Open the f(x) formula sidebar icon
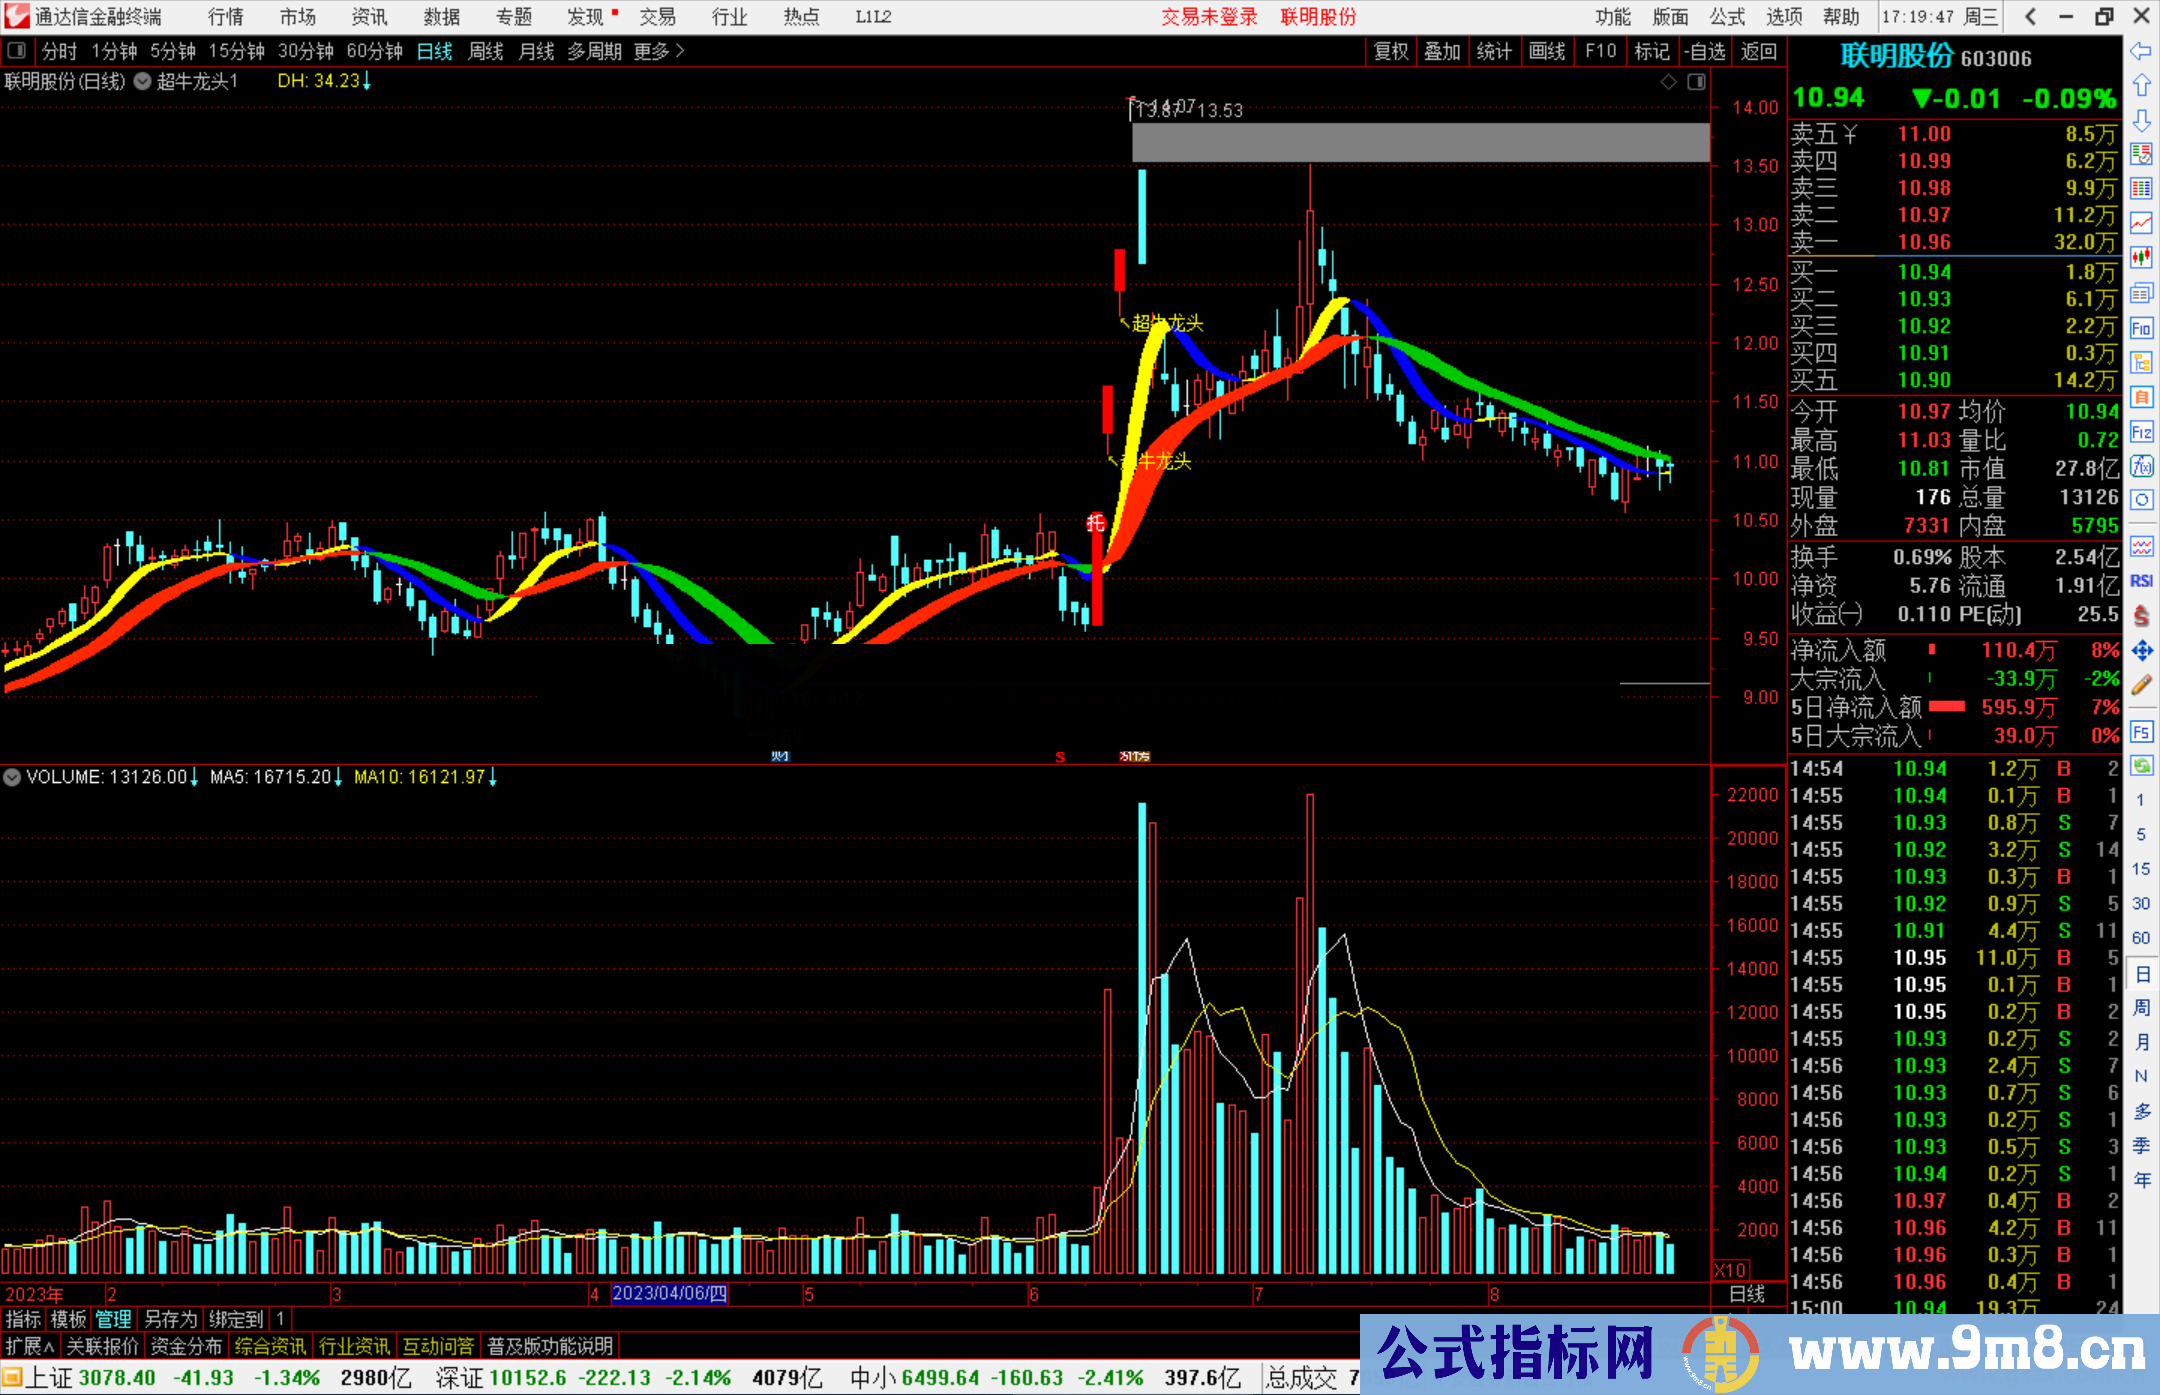This screenshot has height=1395, width=2160. click(2141, 467)
